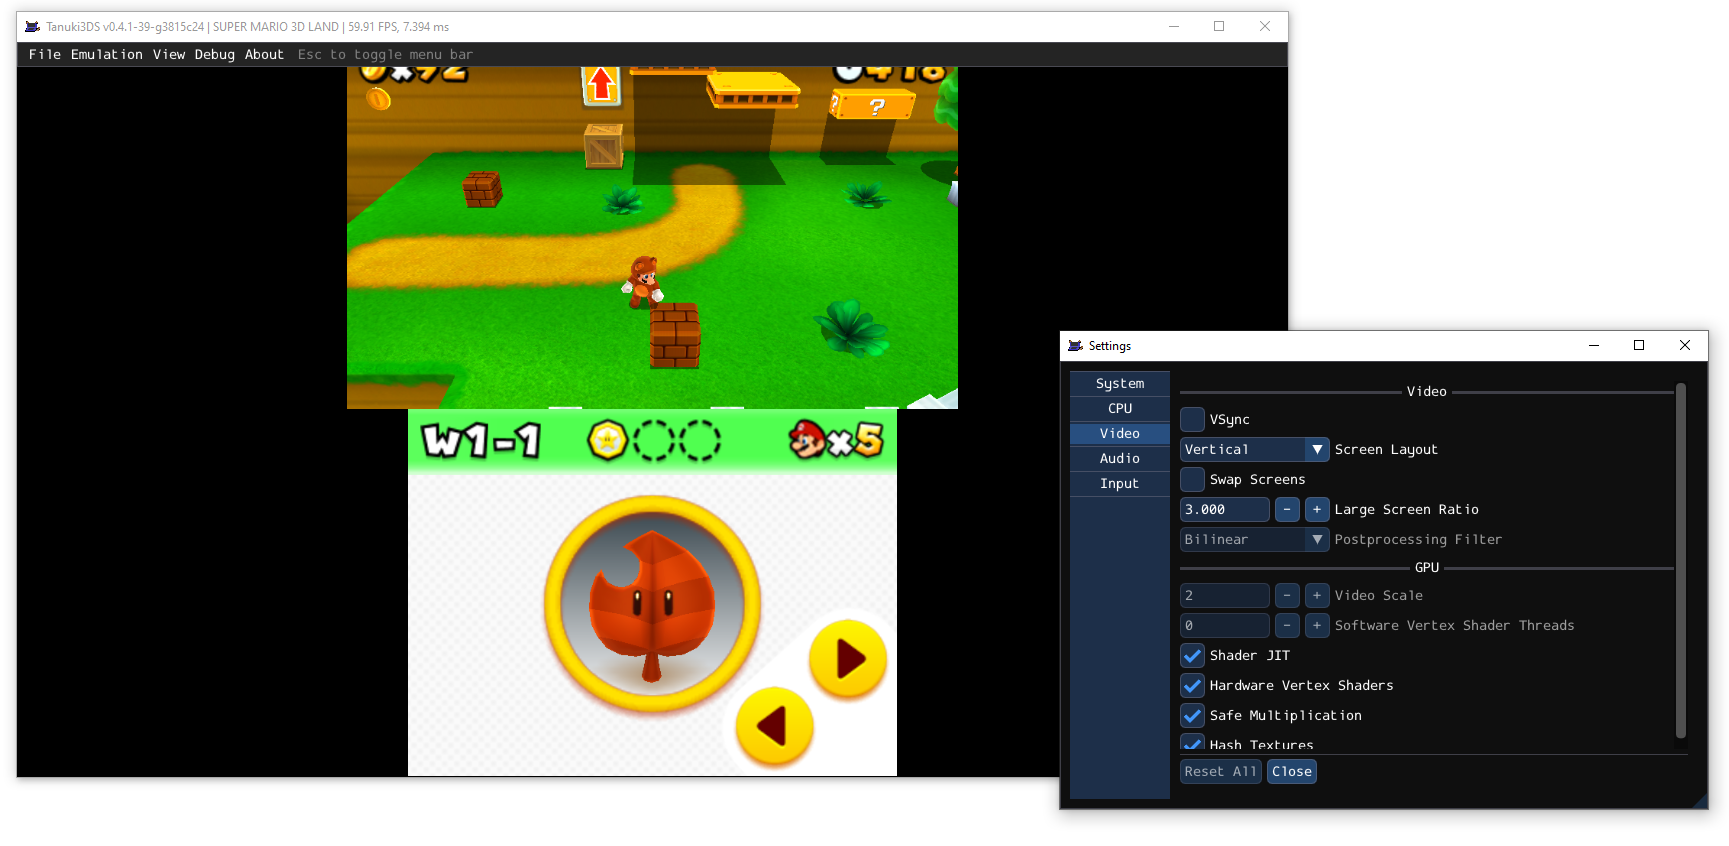The width and height of the screenshot is (1729, 846).
Task: Toggle the Swap Screens checkbox
Action: pyautogui.click(x=1193, y=480)
